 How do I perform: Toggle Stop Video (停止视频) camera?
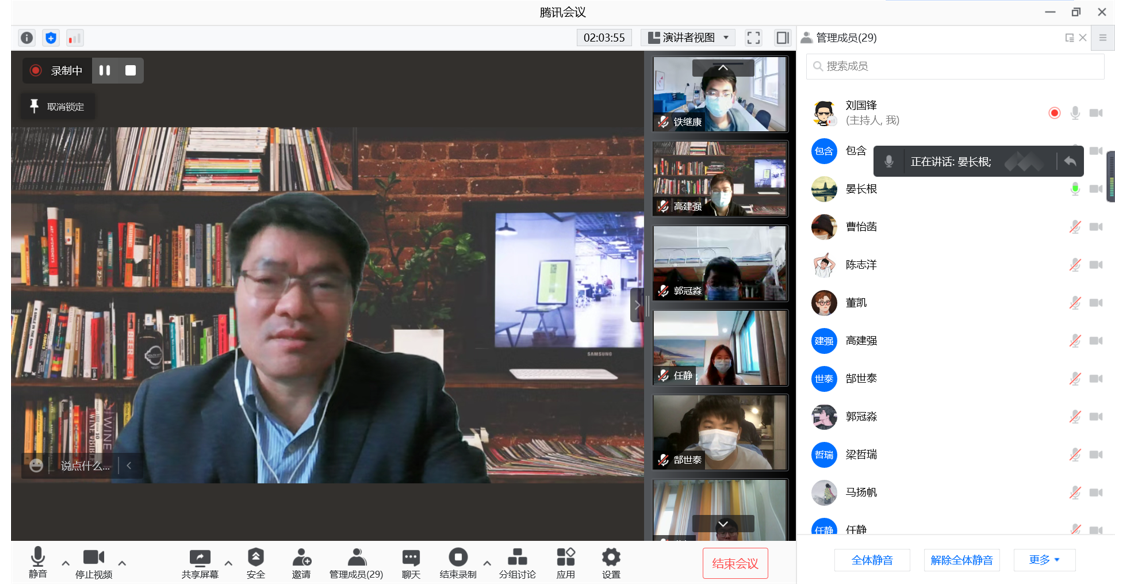[x=94, y=558]
